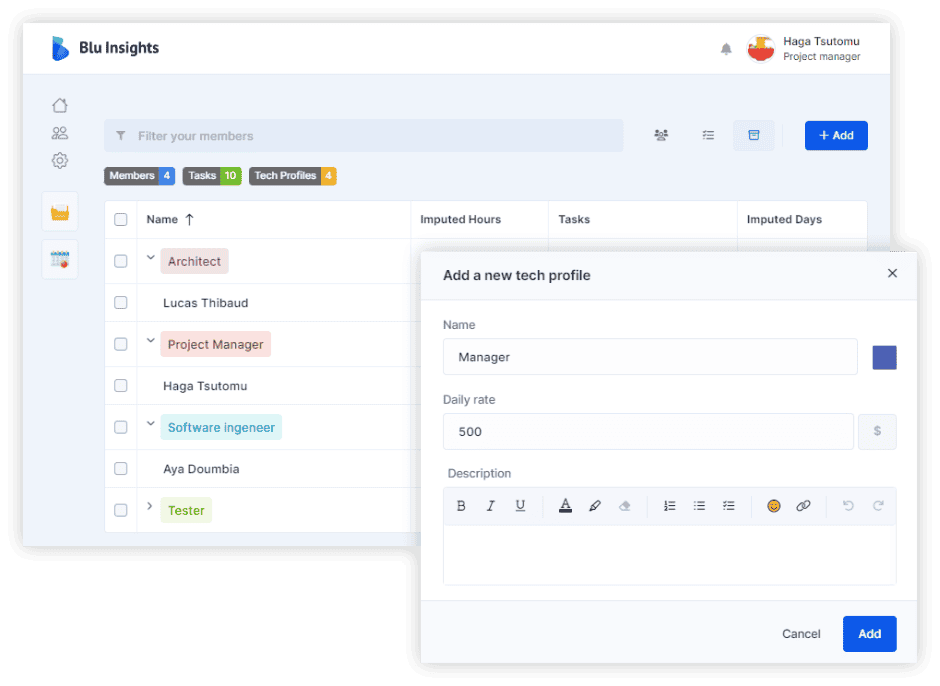
Task: Click the Project Manager profile tag
Action: pyautogui.click(x=216, y=344)
